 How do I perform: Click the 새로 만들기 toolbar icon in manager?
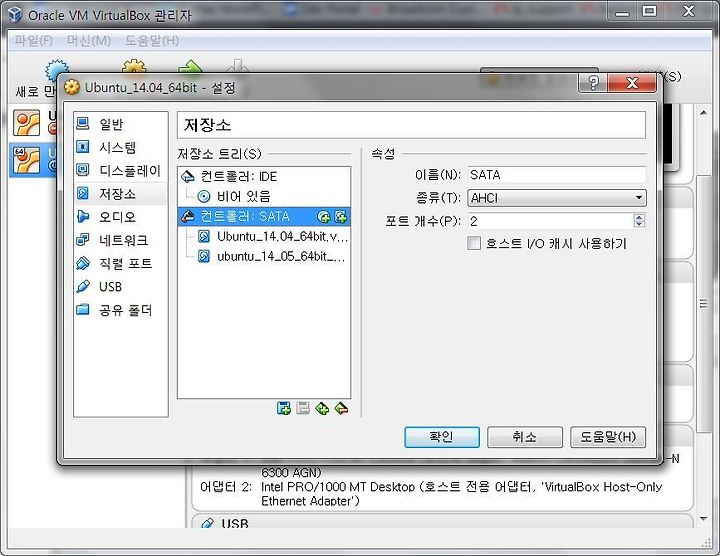(x=57, y=68)
